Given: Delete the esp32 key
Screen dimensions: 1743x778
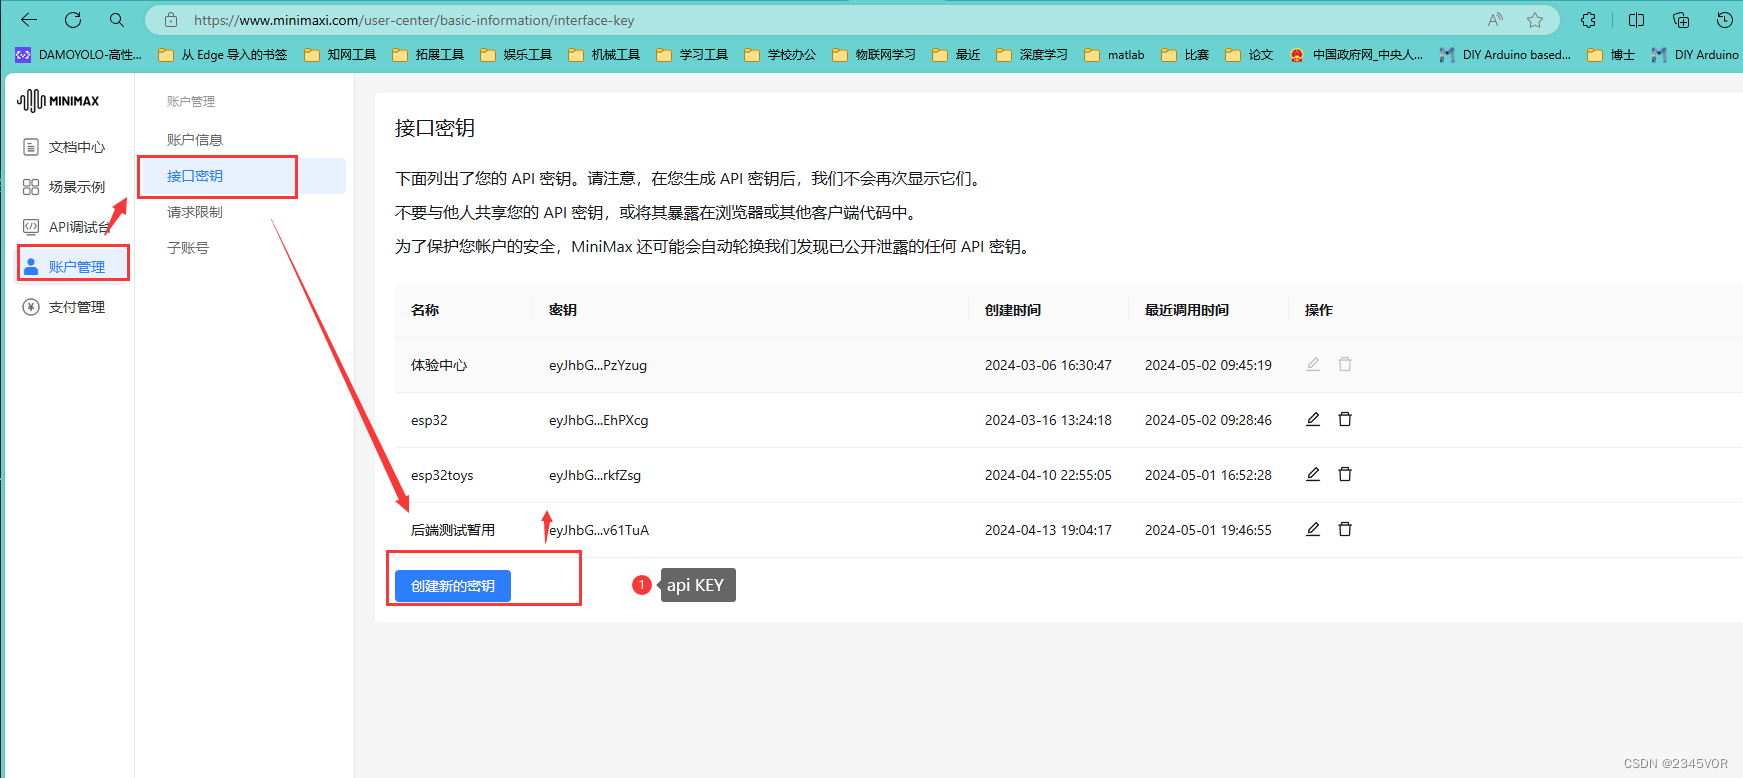Looking at the screenshot, I should [x=1345, y=419].
